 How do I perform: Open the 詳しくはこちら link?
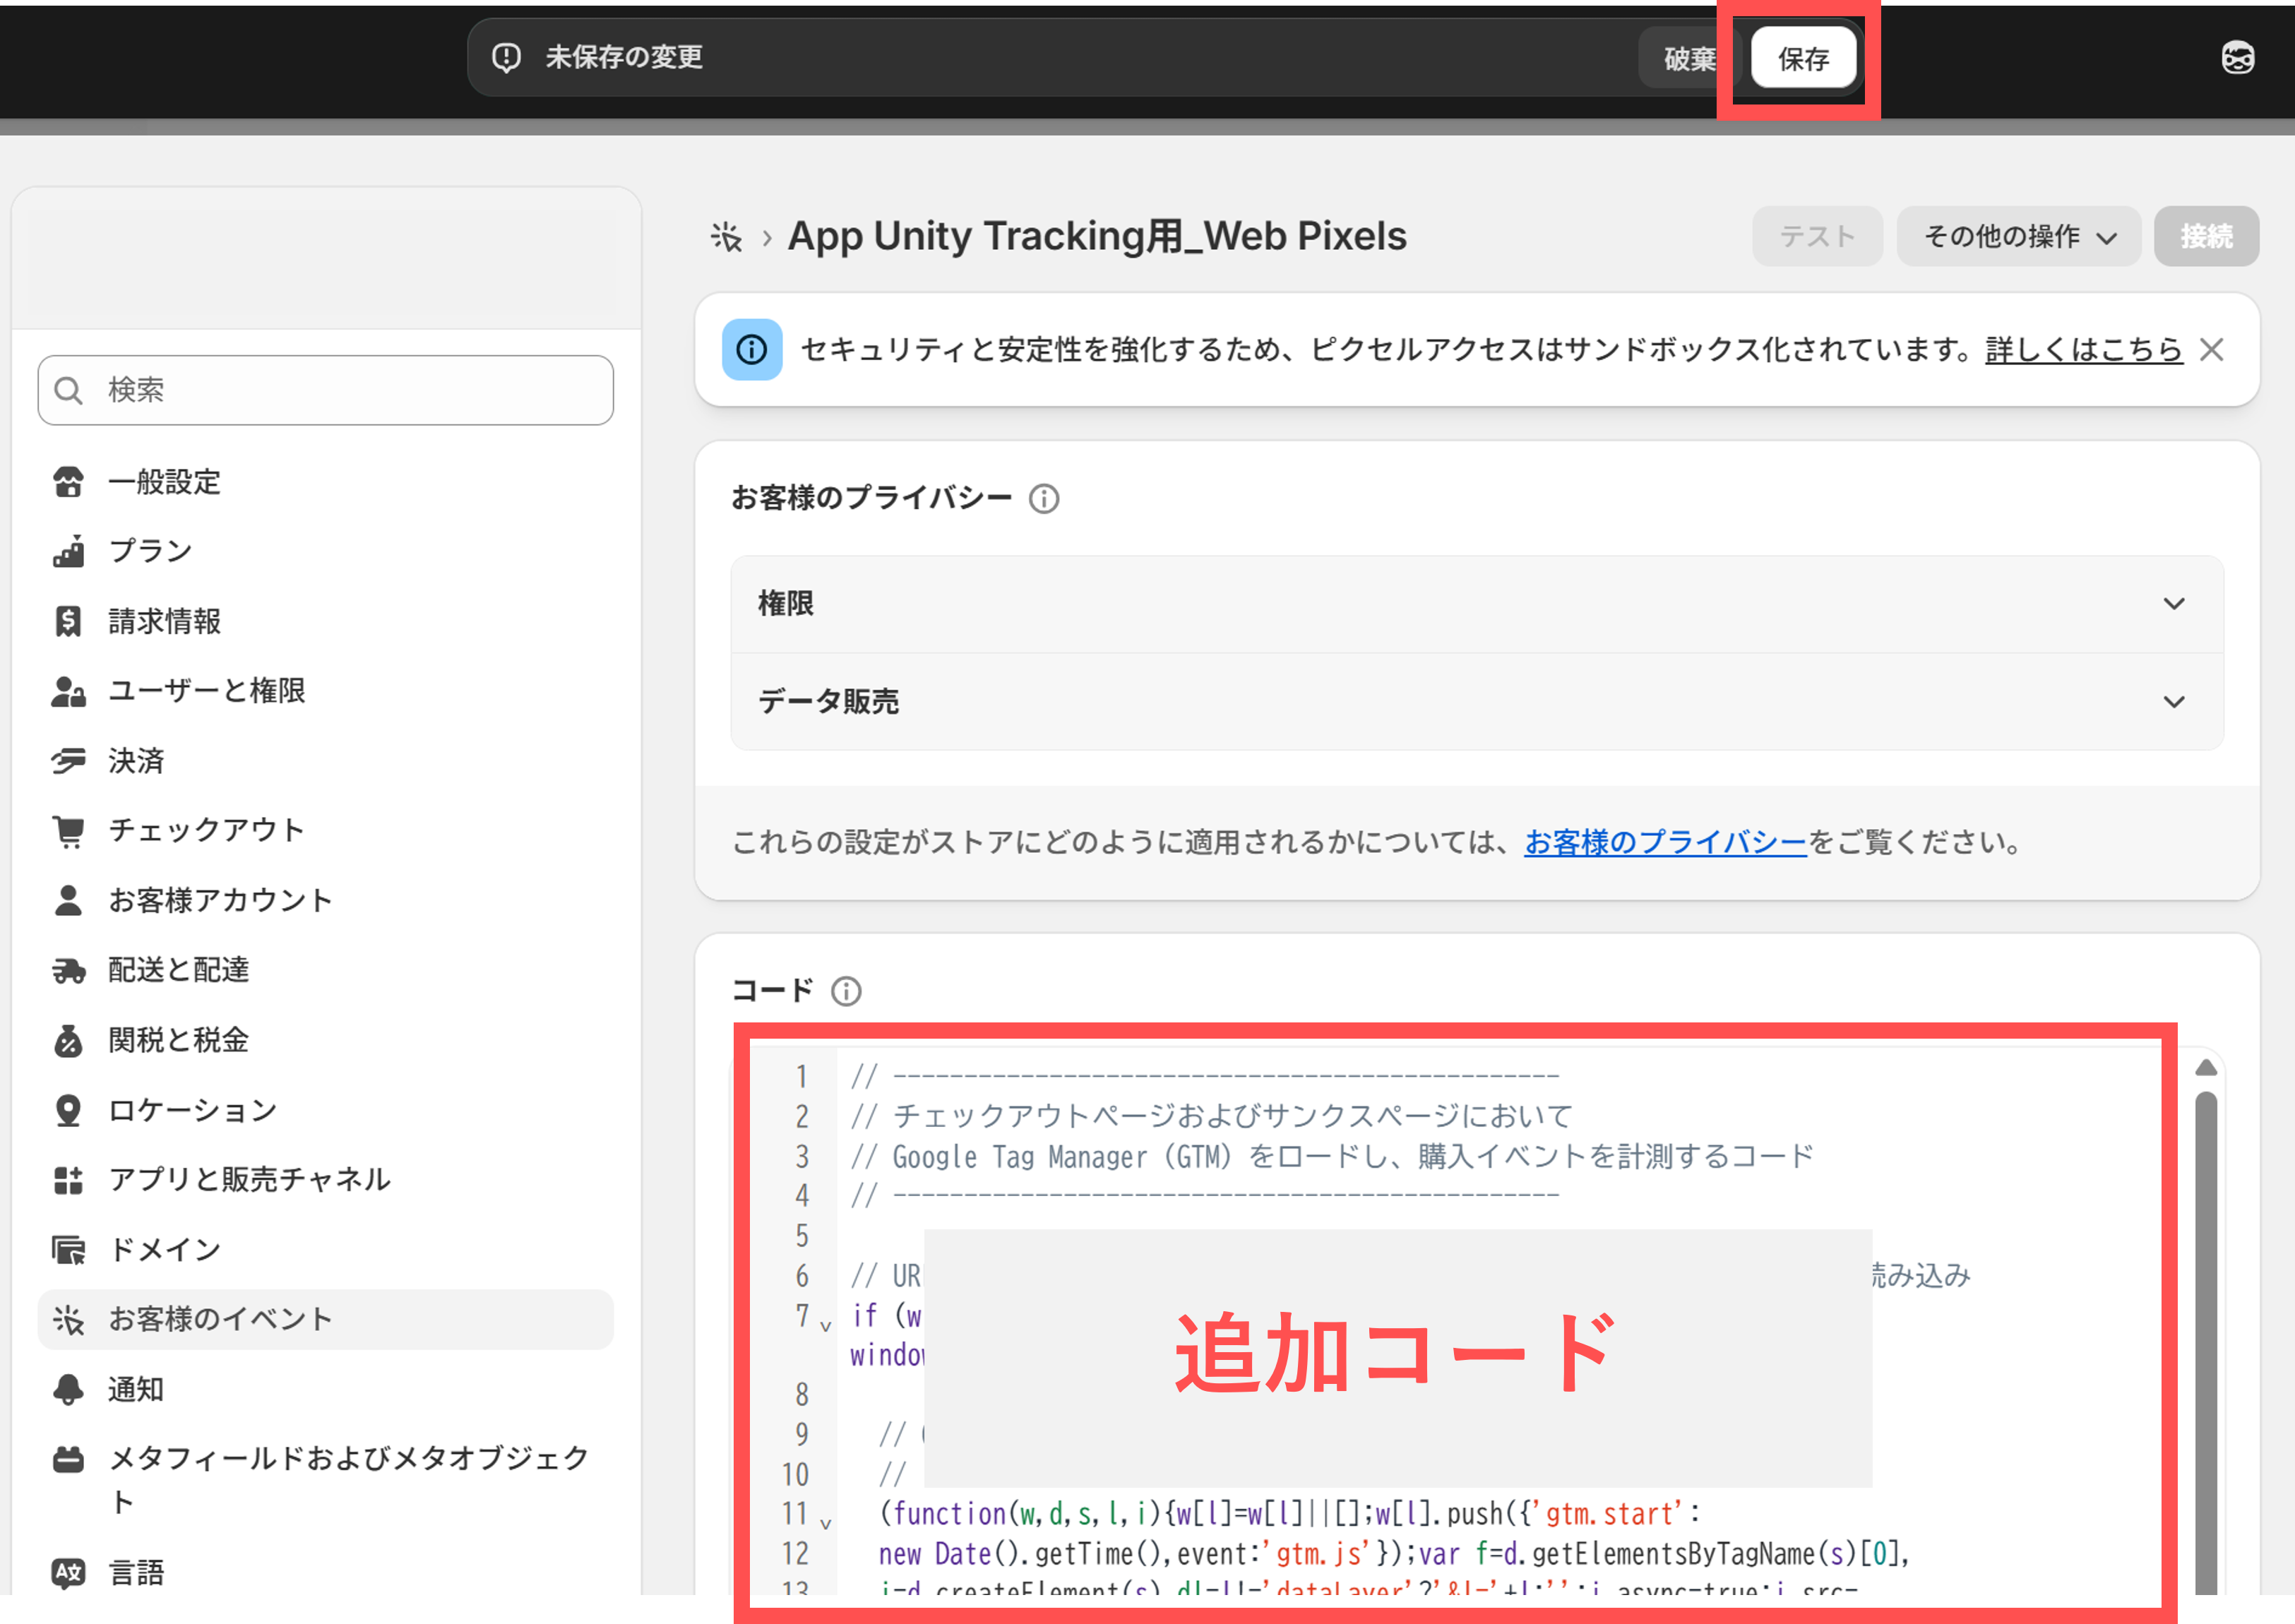2083,350
